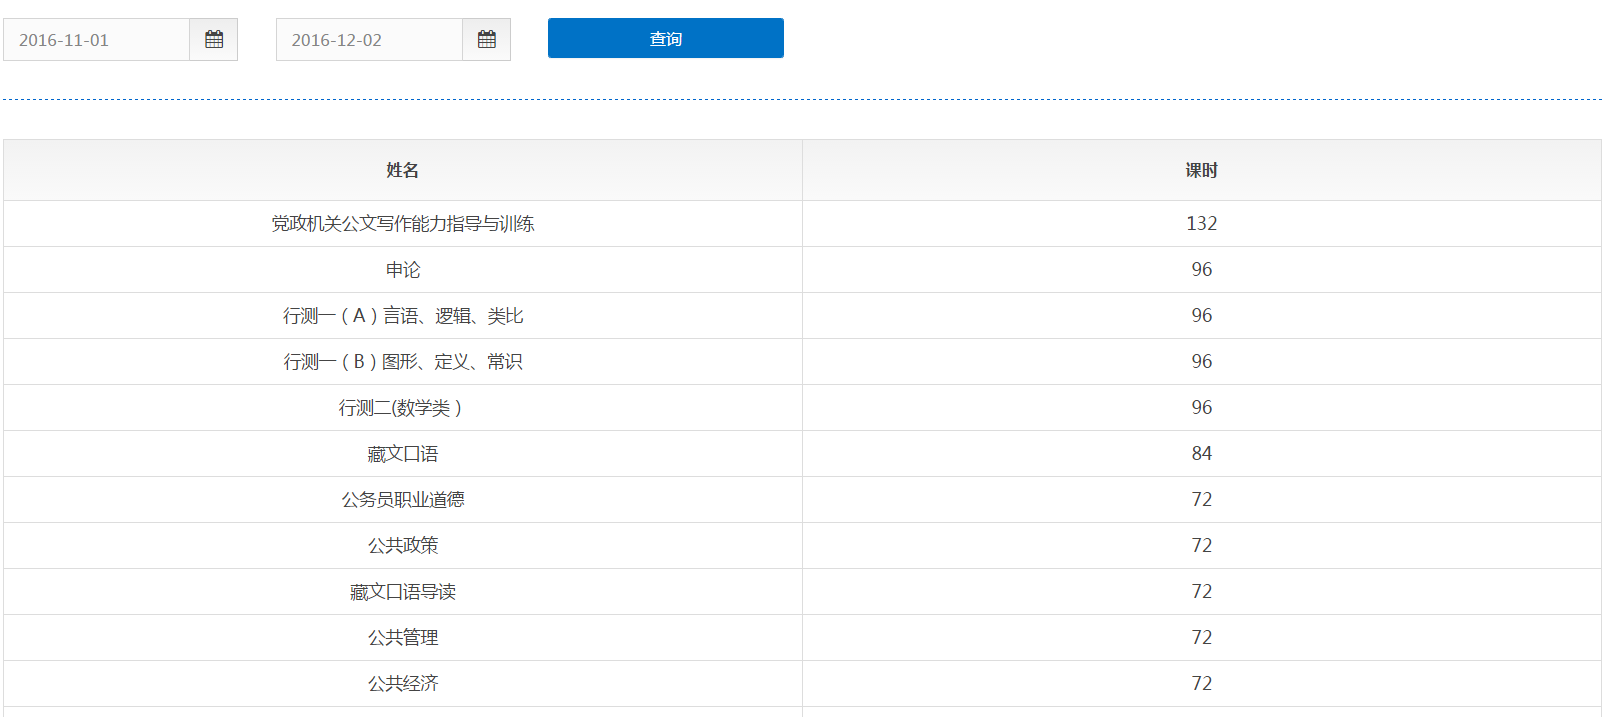
Task: Click the 96 value in 申论 row
Action: click(x=1202, y=269)
